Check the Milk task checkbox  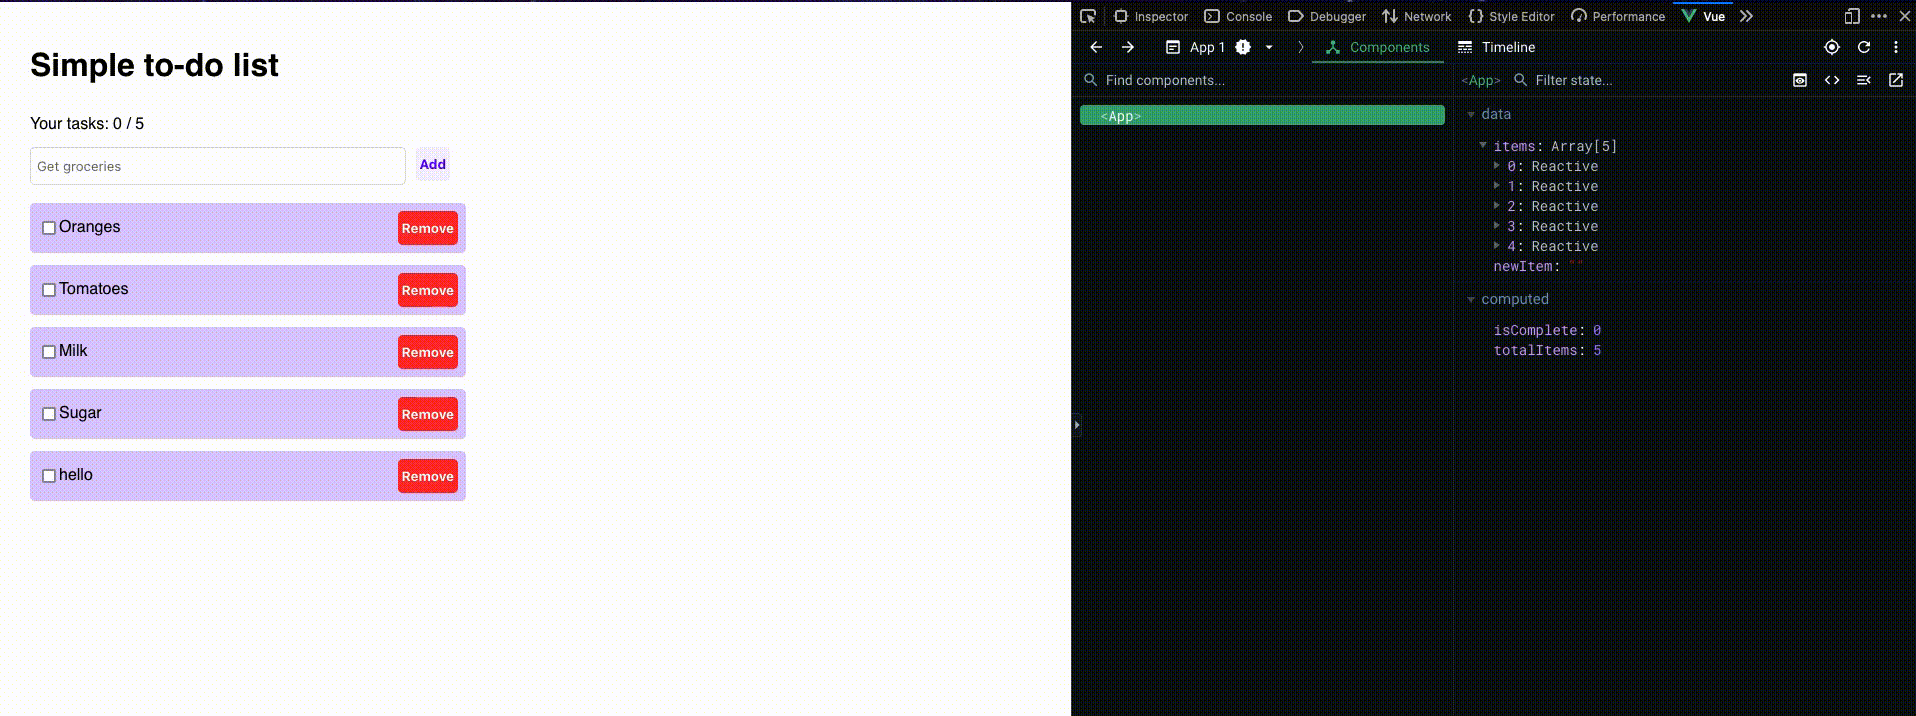pos(48,352)
